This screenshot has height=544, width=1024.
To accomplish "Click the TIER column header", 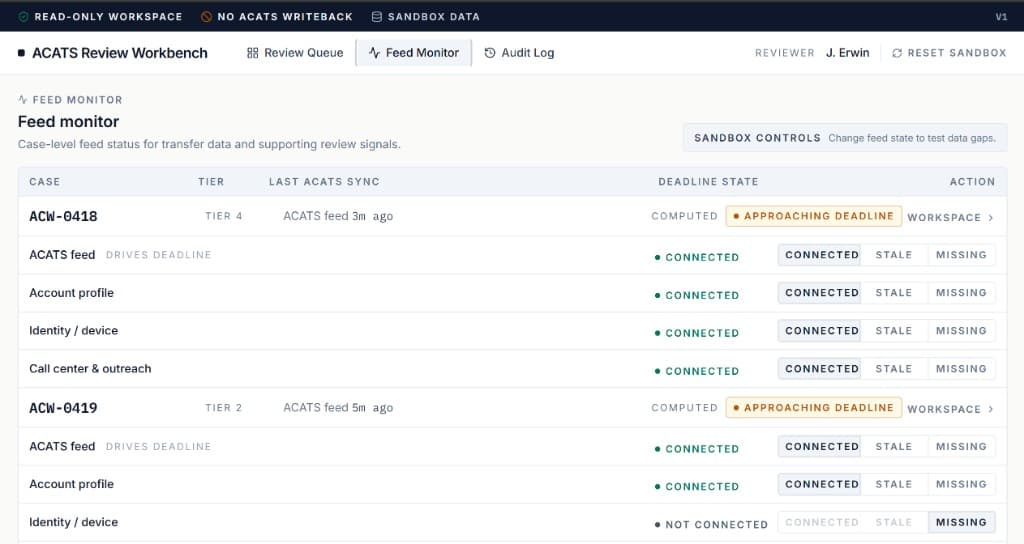I will click(x=211, y=182).
